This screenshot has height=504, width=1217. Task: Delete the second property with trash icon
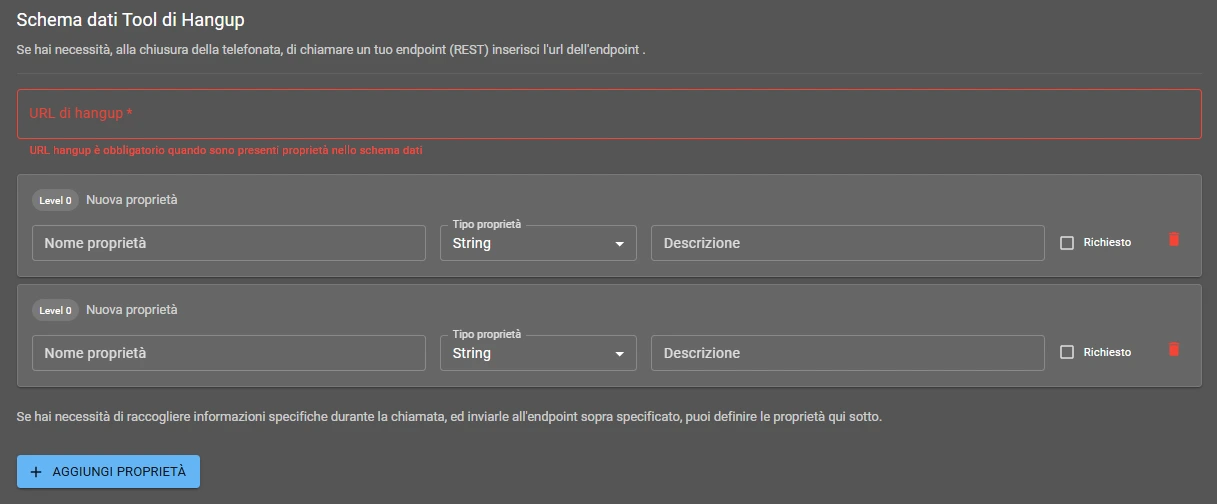(1174, 350)
